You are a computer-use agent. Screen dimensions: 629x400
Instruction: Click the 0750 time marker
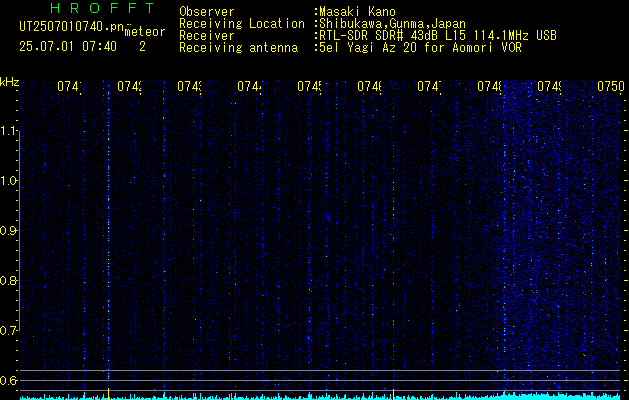[x=611, y=86]
